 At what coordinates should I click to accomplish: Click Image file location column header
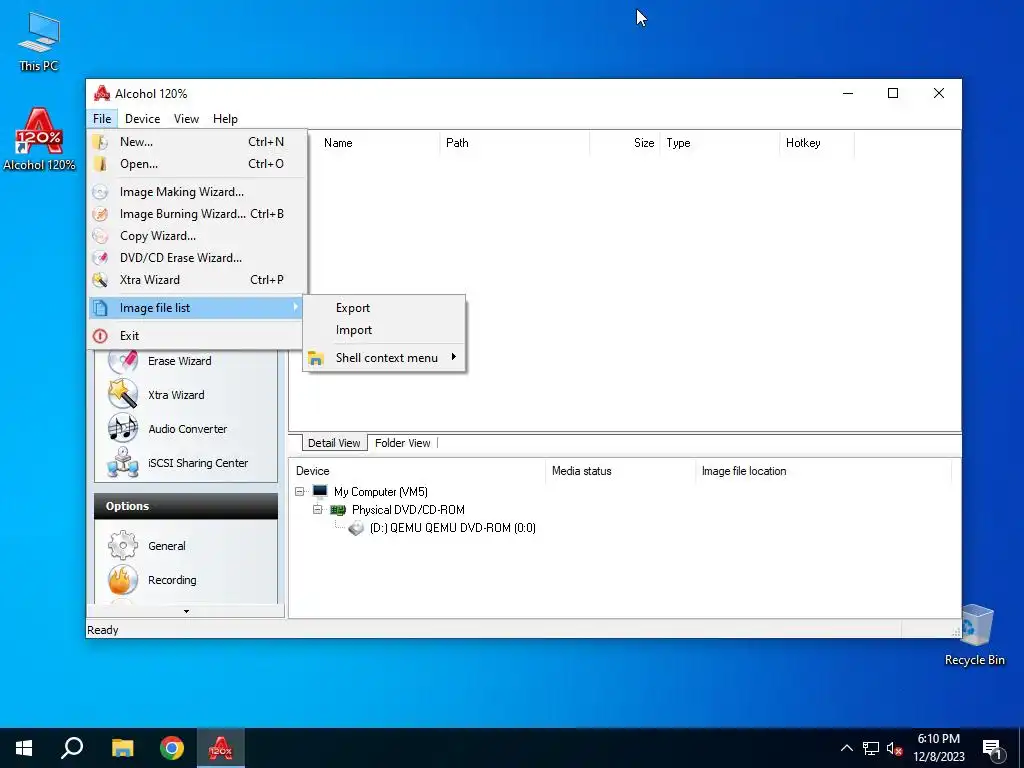pyautogui.click(x=824, y=471)
